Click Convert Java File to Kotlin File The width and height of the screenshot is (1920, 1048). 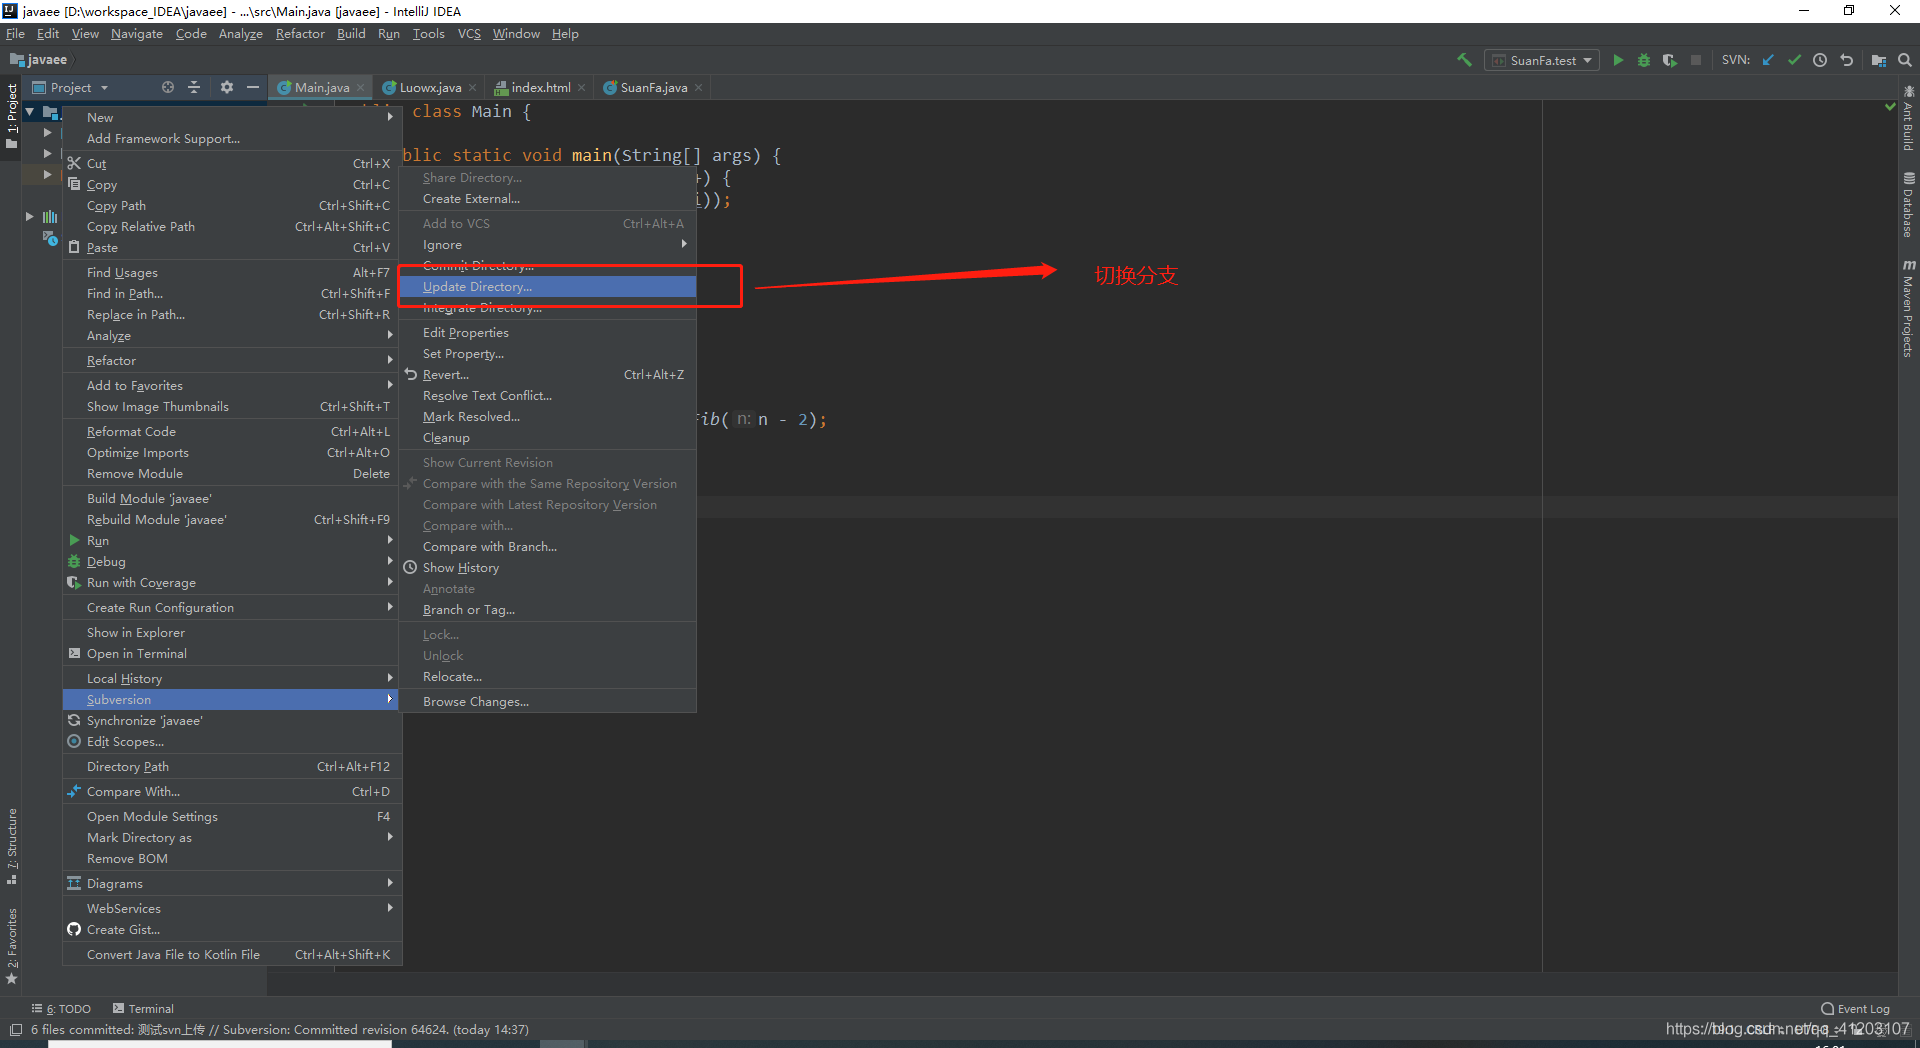coord(232,954)
